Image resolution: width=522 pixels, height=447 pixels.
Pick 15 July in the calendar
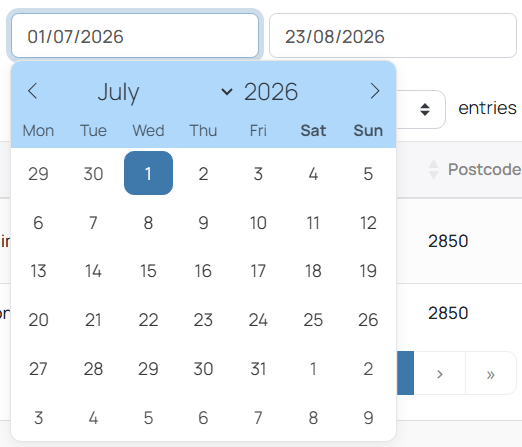point(148,271)
